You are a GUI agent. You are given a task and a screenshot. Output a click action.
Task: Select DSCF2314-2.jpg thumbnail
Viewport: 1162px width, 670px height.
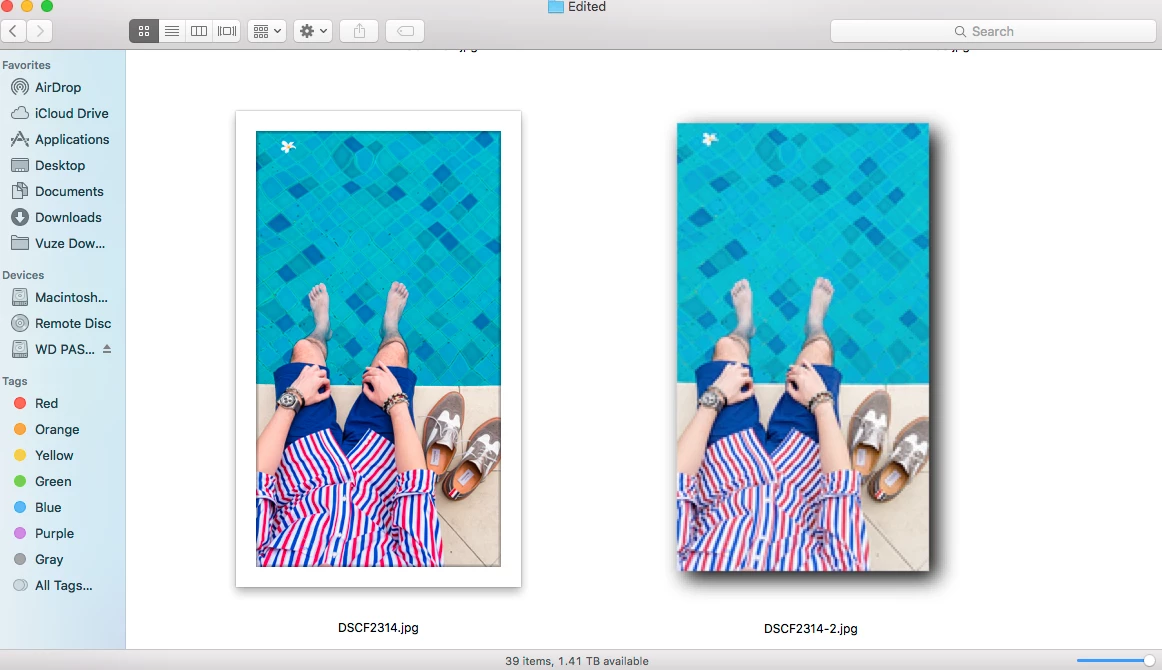(803, 347)
